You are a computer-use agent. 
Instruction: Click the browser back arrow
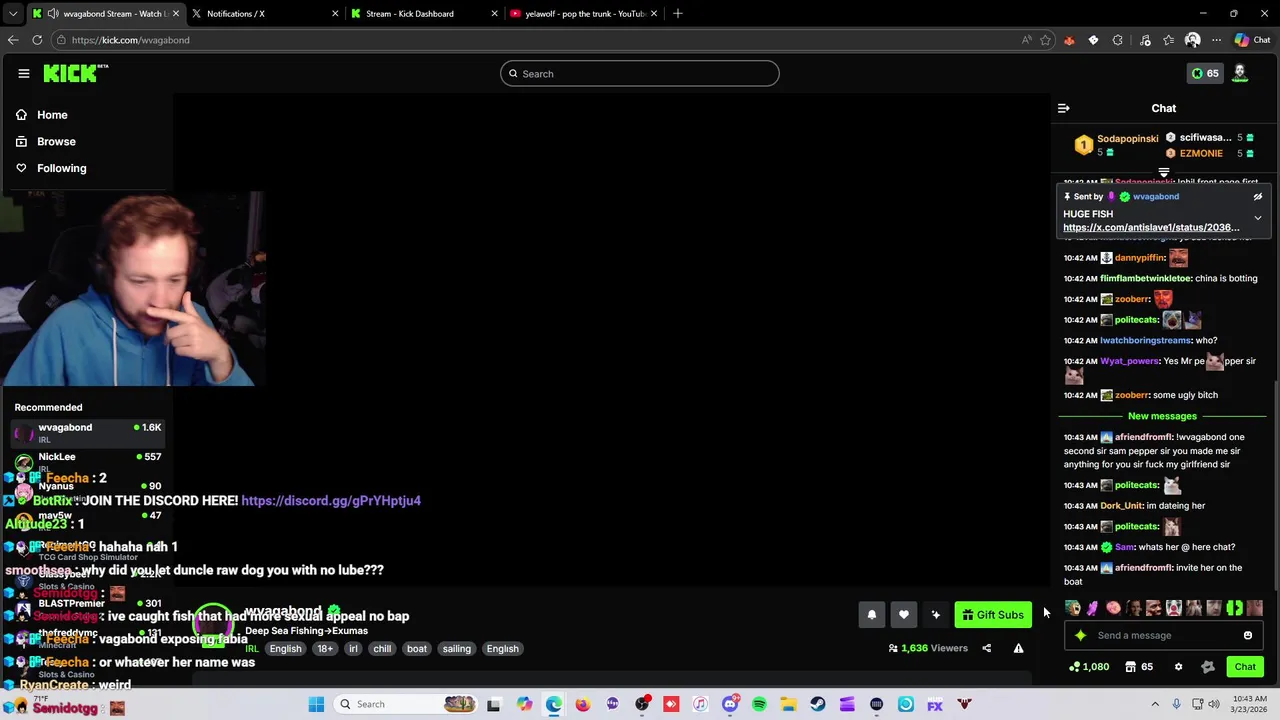(13, 40)
